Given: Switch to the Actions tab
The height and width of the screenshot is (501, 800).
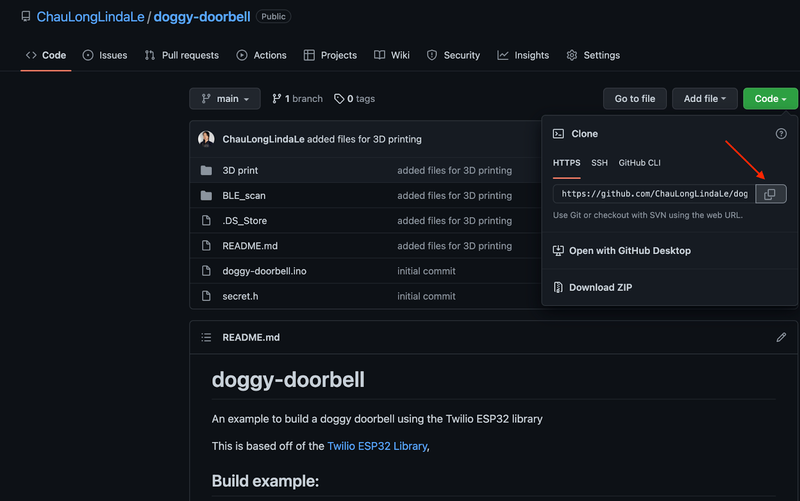Looking at the screenshot, I should coord(261,55).
